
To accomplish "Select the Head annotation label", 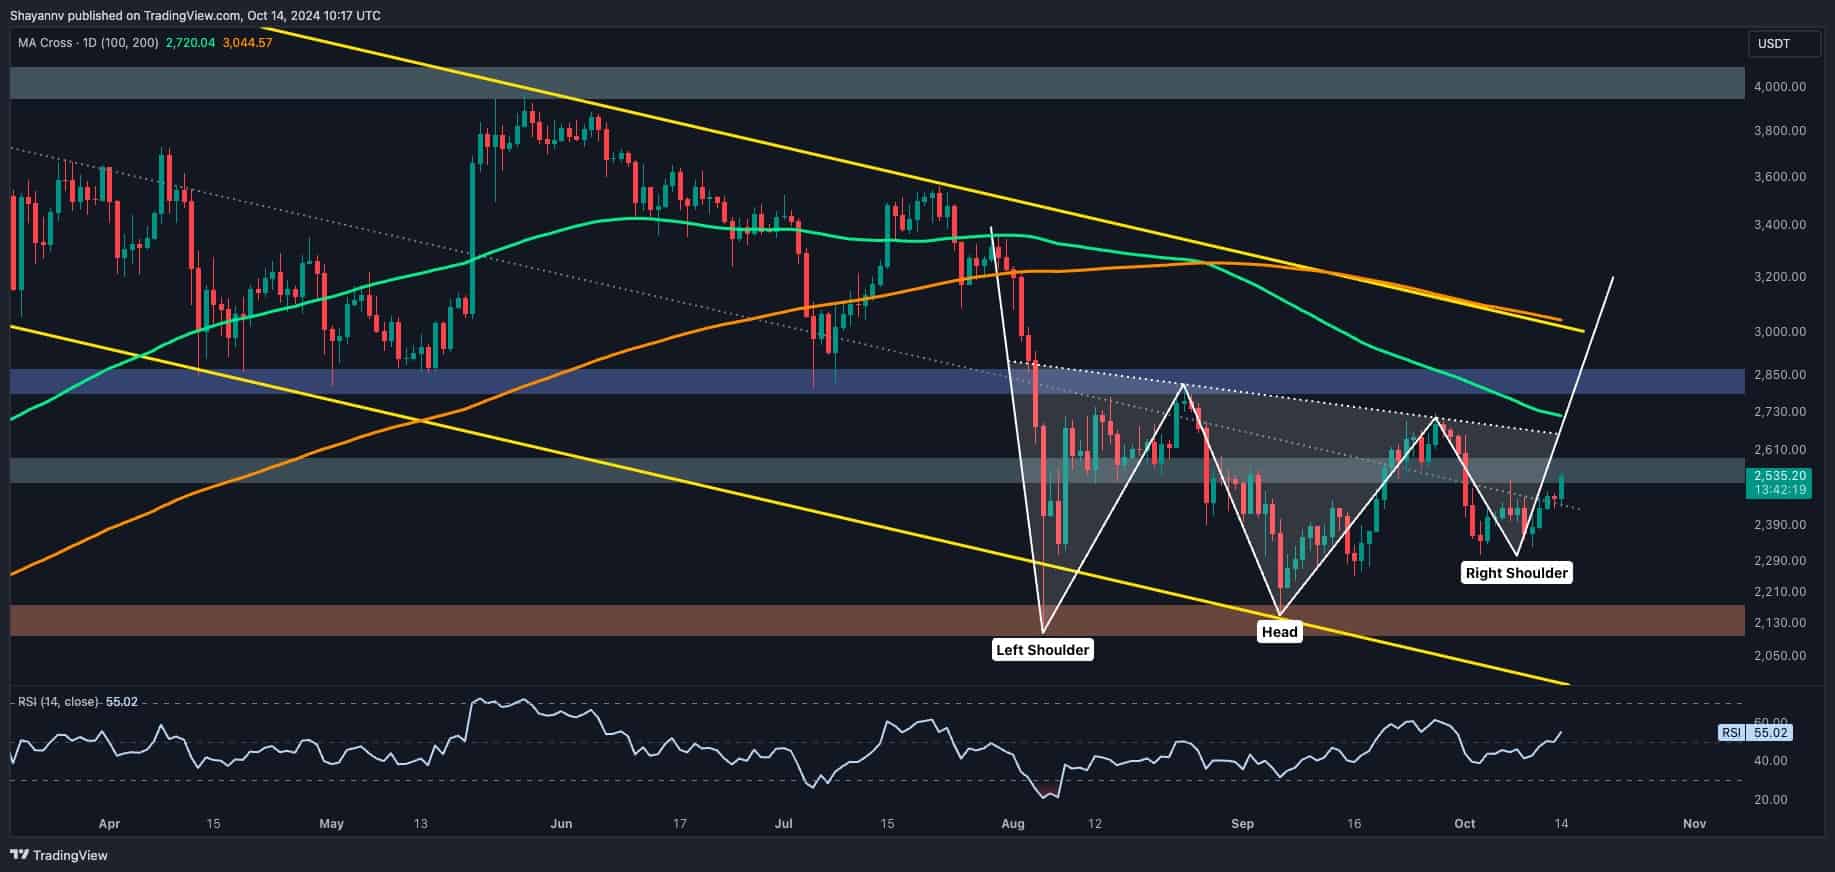I will tap(1279, 631).
